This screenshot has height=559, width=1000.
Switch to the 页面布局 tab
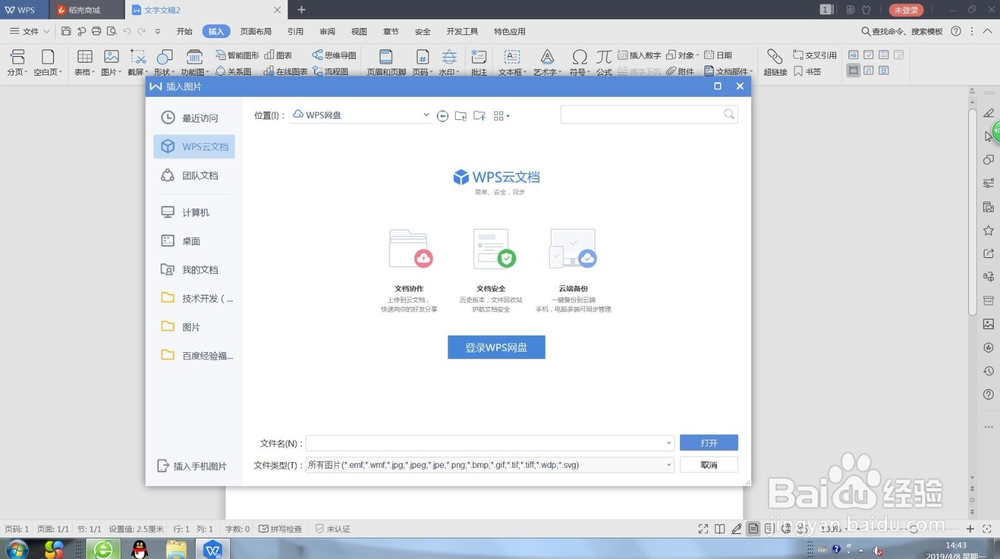click(x=256, y=31)
